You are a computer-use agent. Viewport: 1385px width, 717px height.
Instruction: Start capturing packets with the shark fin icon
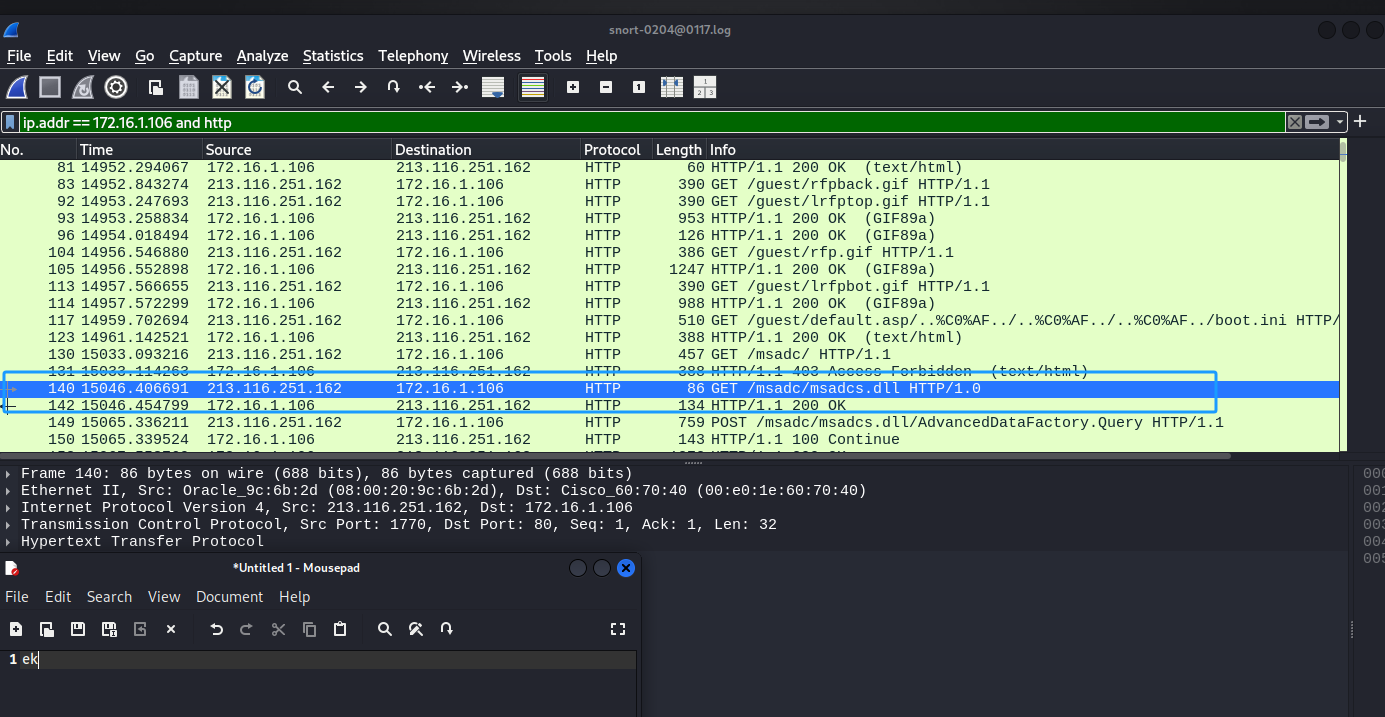coord(17,87)
